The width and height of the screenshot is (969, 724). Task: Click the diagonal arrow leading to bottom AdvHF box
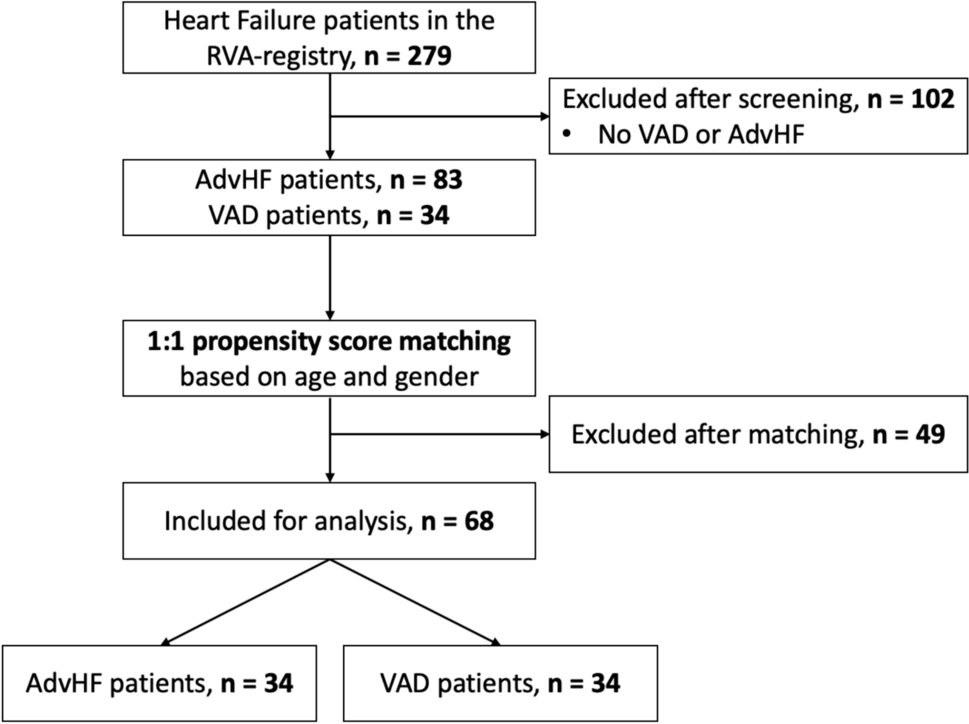pyautogui.click(x=243, y=602)
